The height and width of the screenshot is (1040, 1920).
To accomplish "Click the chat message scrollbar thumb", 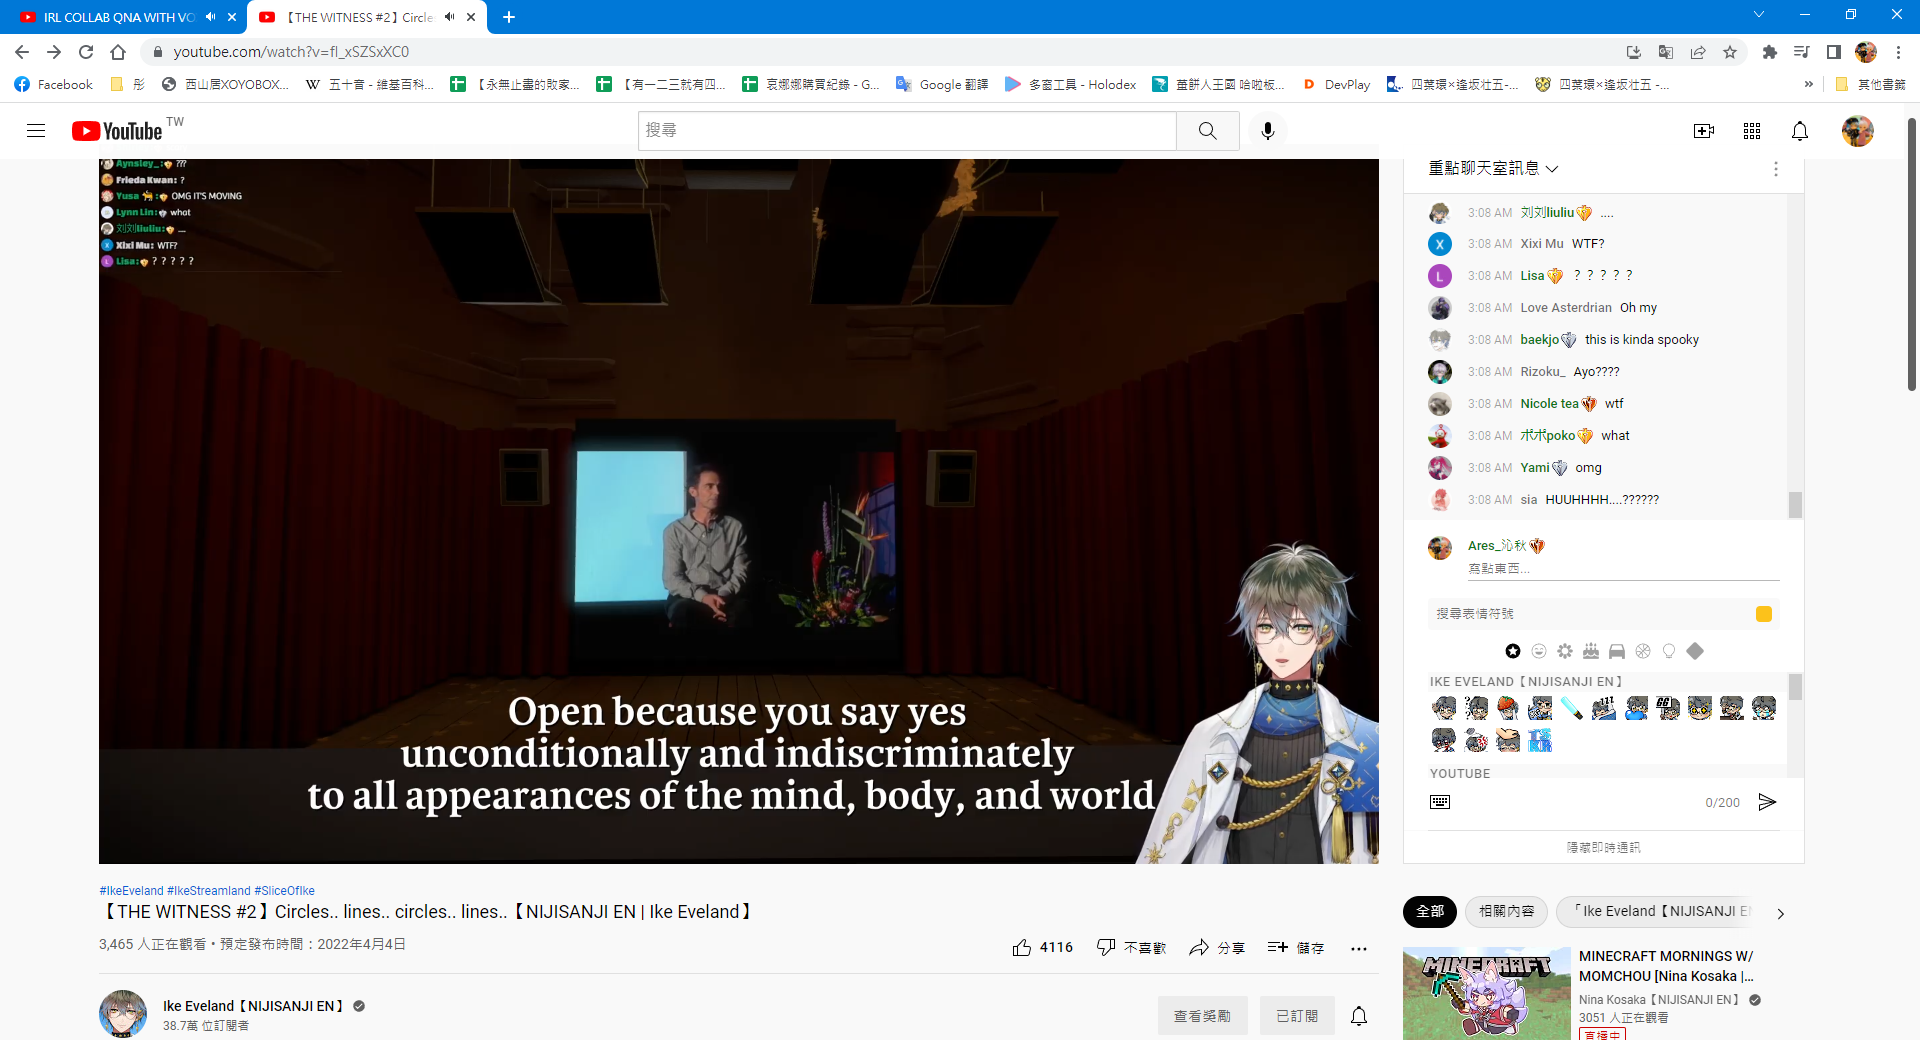I will [1795, 505].
